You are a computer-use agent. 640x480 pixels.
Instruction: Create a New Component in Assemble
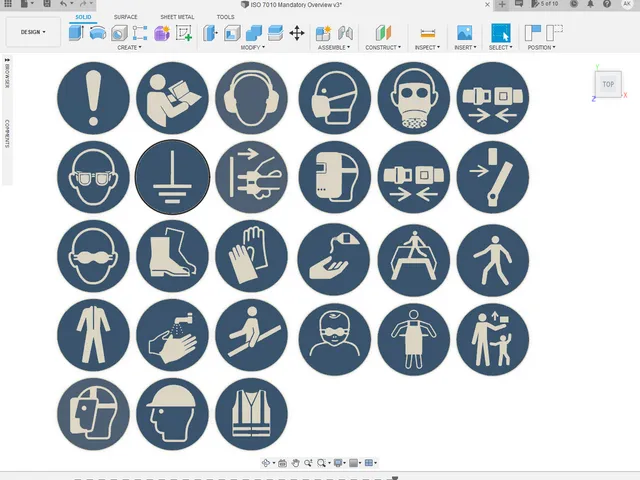pyautogui.click(x=323, y=33)
